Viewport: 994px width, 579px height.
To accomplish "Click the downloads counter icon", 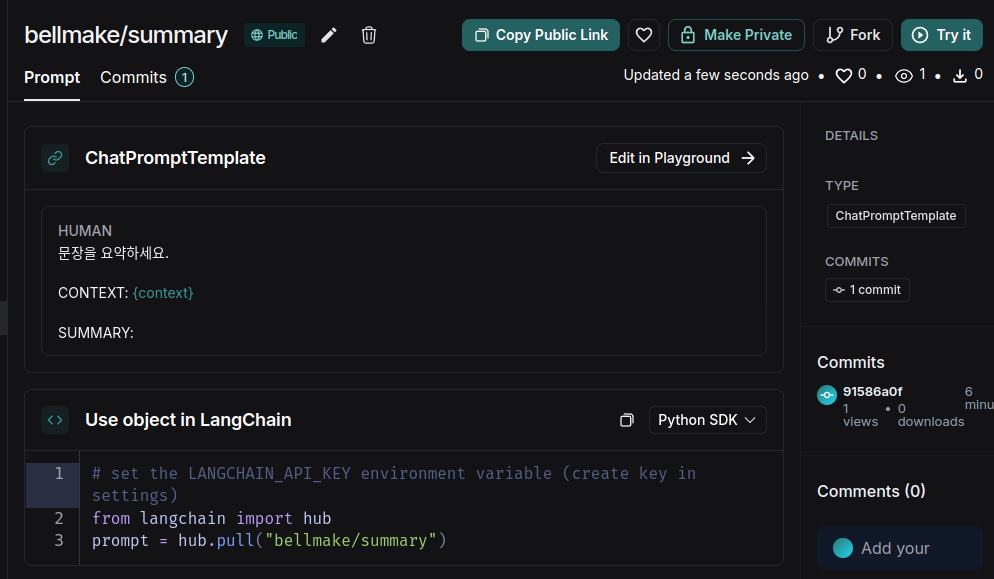I will (960, 76).
